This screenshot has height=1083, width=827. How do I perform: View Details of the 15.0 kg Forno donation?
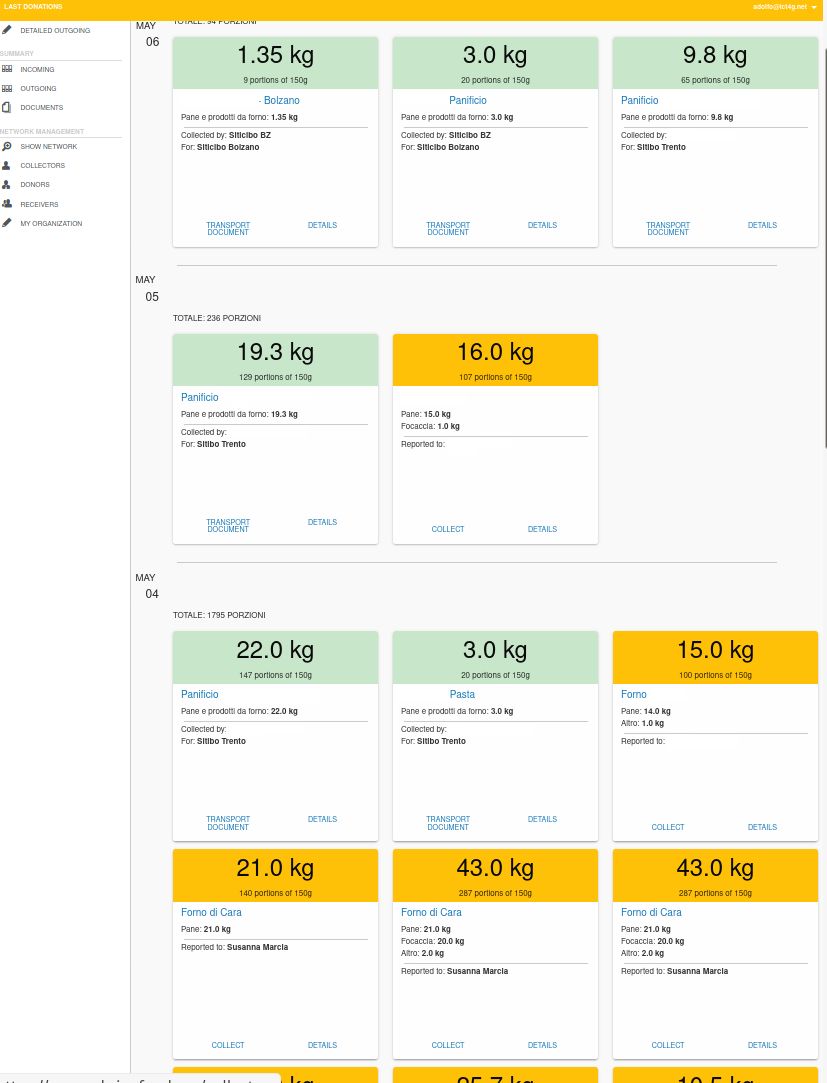[x=762, y=827]
